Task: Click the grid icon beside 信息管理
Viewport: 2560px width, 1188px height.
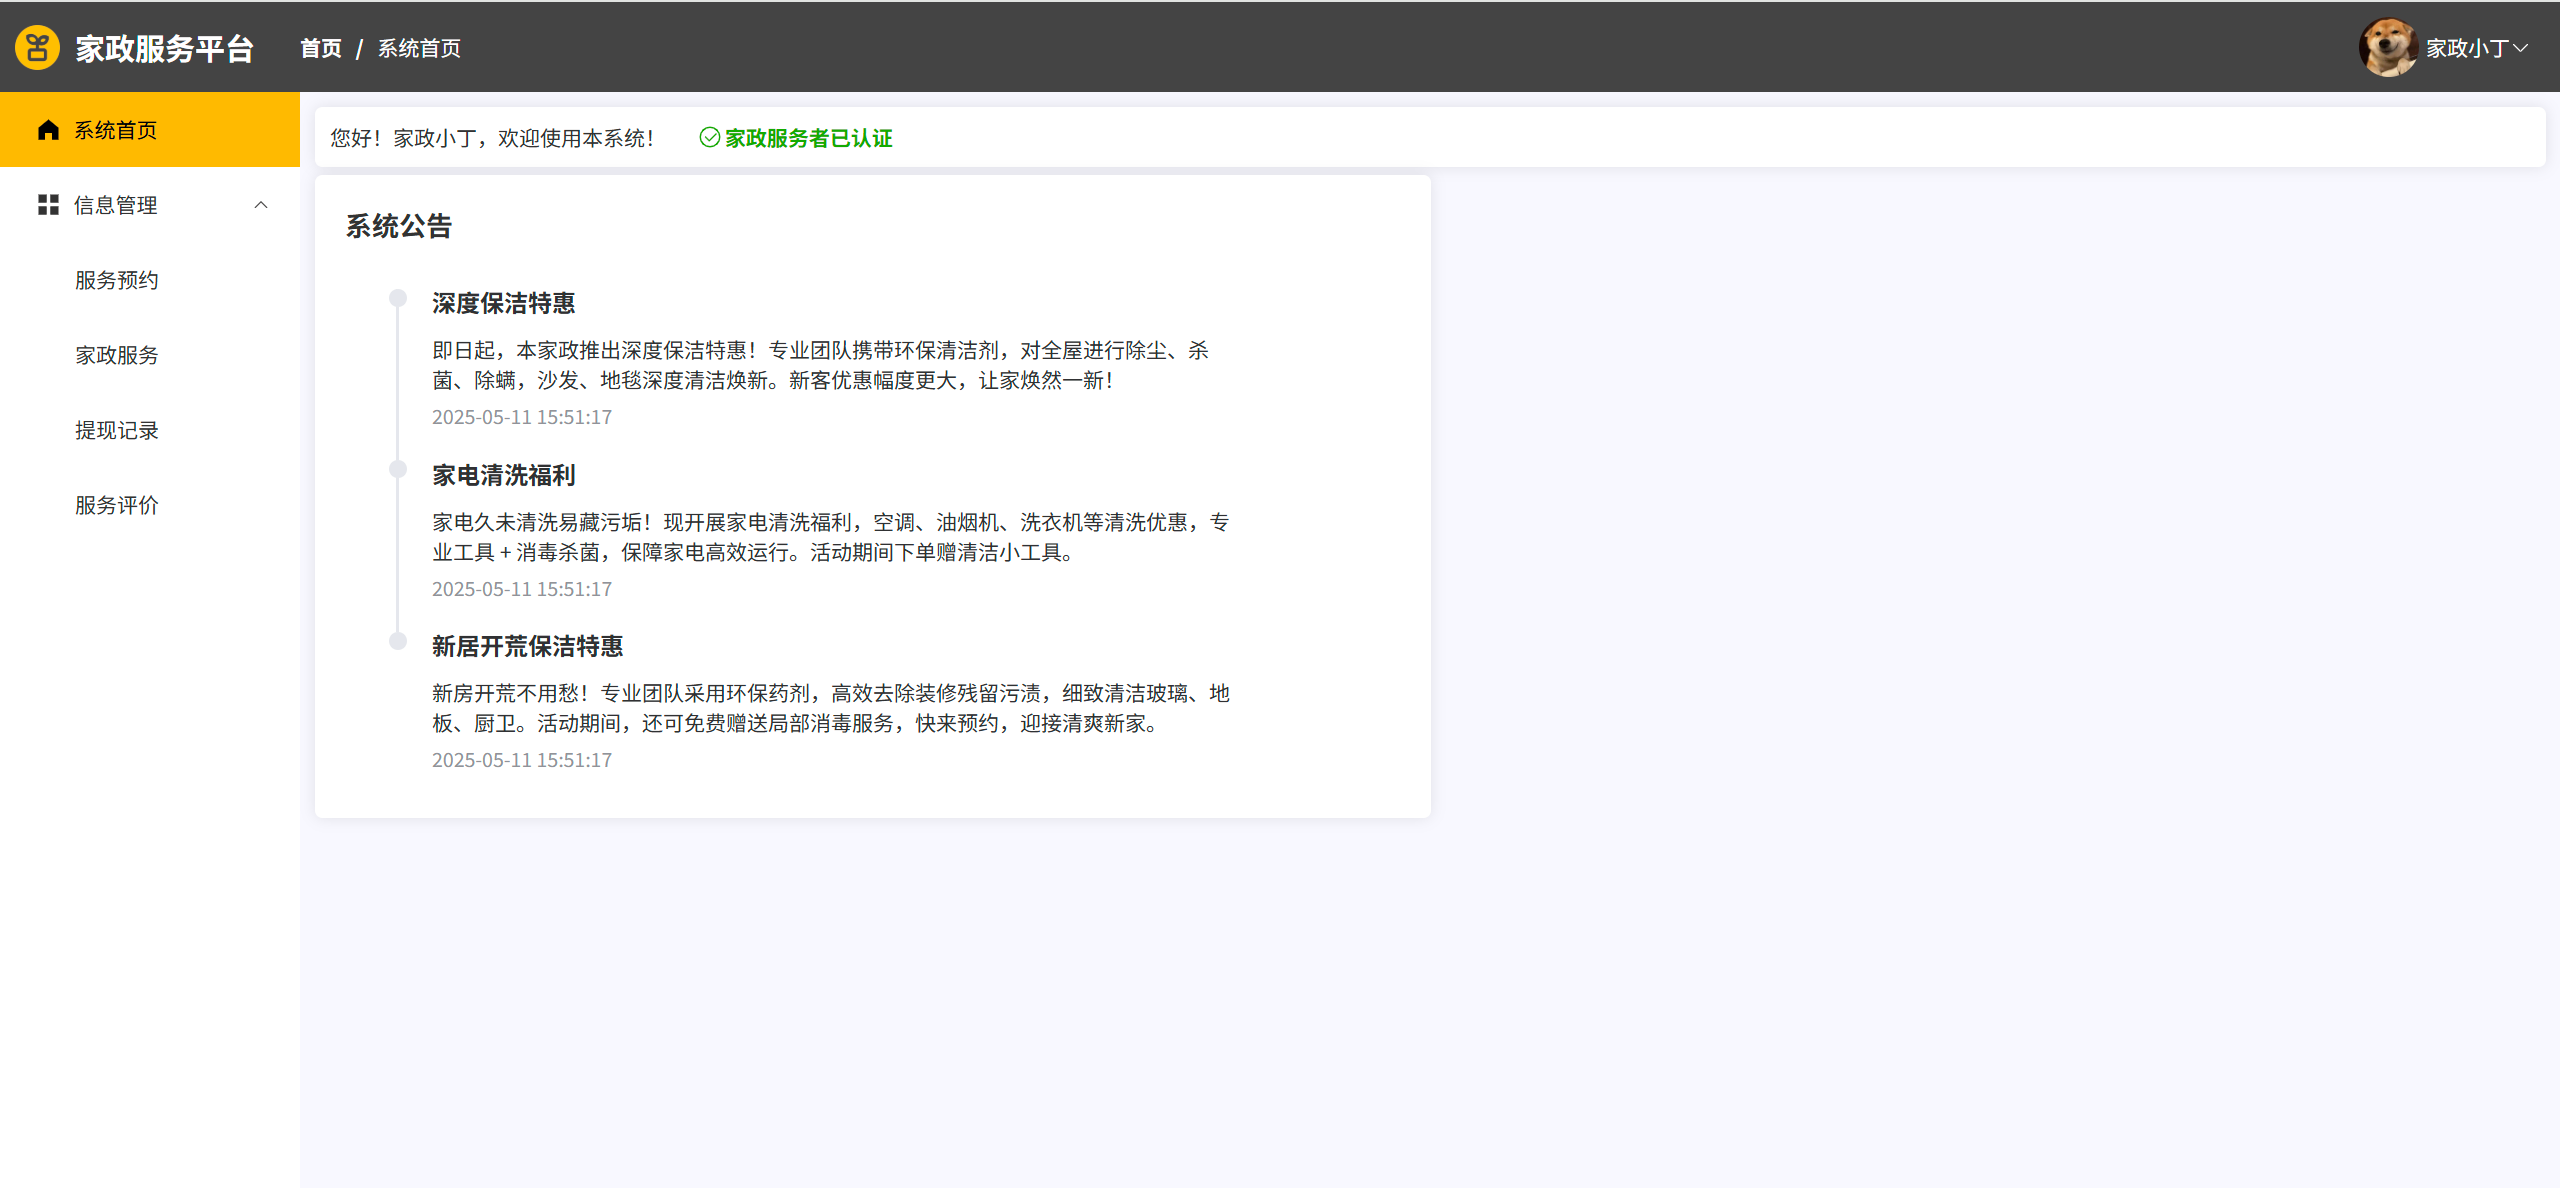Action: pos(48,205)
